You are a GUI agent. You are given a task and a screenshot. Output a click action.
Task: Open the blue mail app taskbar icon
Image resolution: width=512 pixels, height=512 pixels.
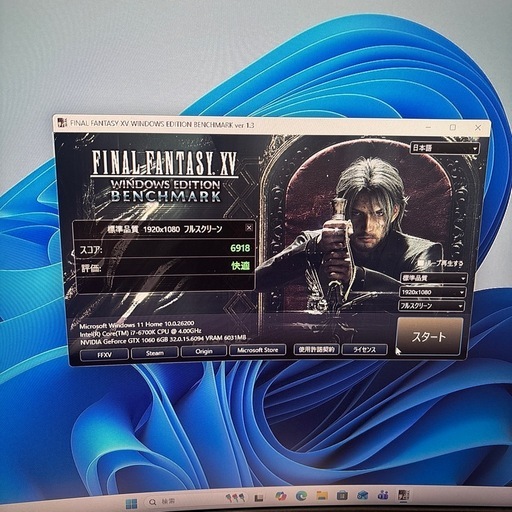point(363,495)
